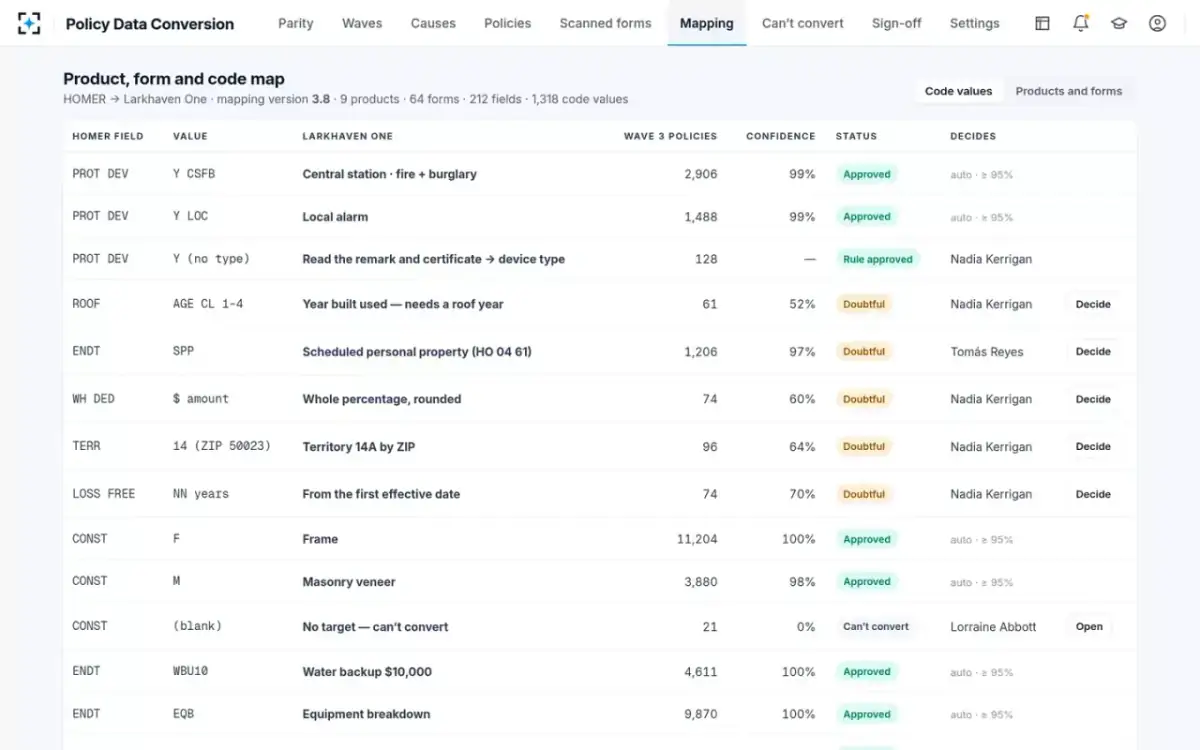
Task: Click Decide for ROOF AGE CL 1-4
Action: click(x=1093, y=304)
